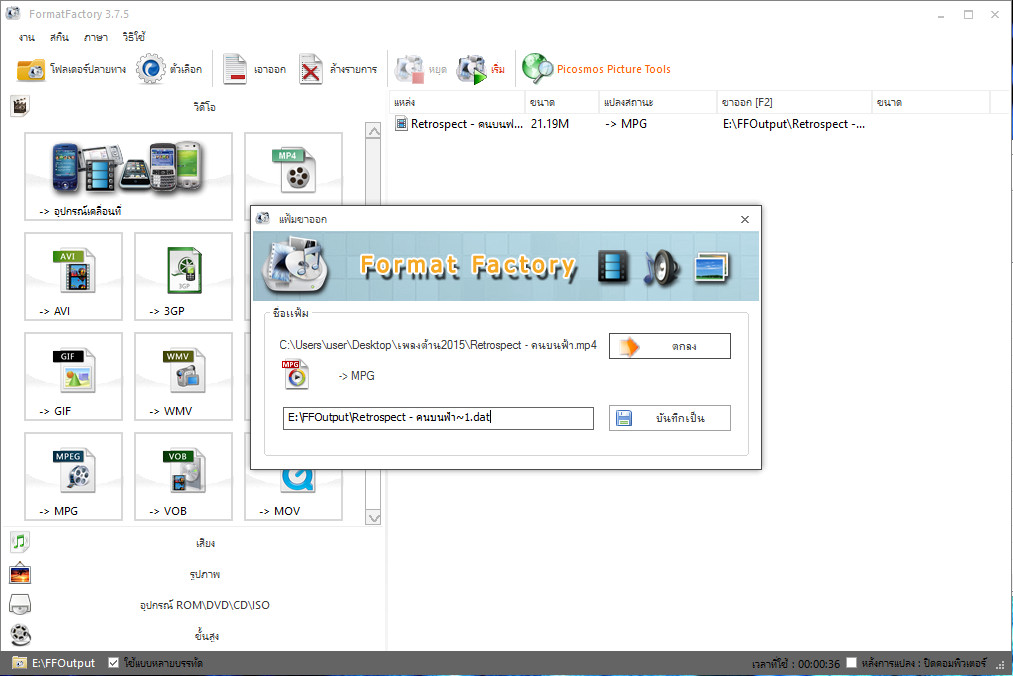
Task: Open the output folder toolbar icon
Action: pyautogui.click(x=31, y=70)
